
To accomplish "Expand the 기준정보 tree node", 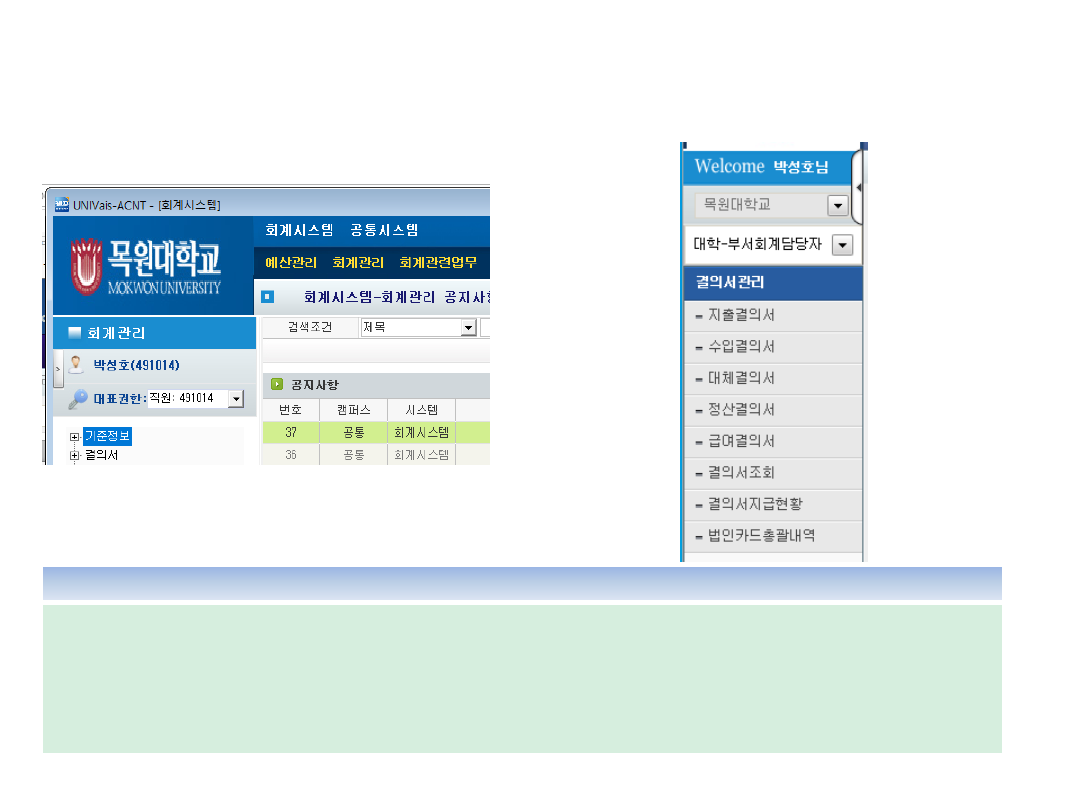I will pyautogui.click(x=74, y=437).
